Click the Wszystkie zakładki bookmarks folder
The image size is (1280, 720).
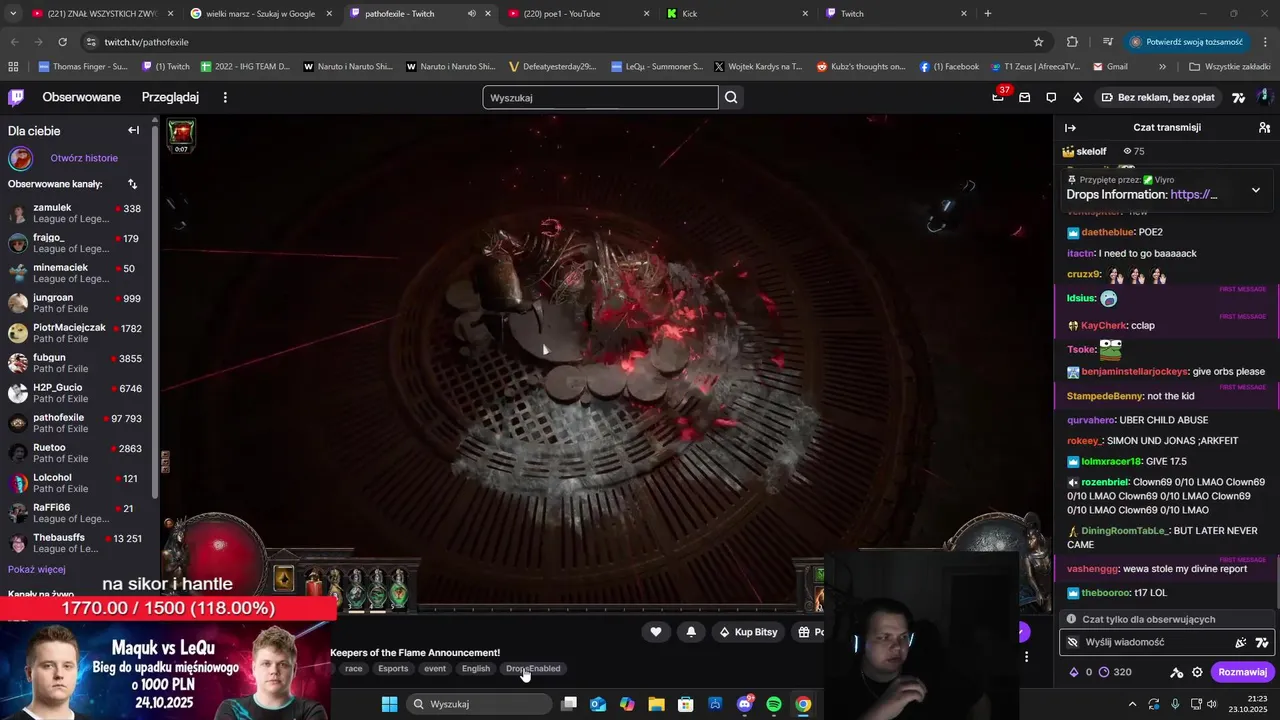click(1229, 67)
